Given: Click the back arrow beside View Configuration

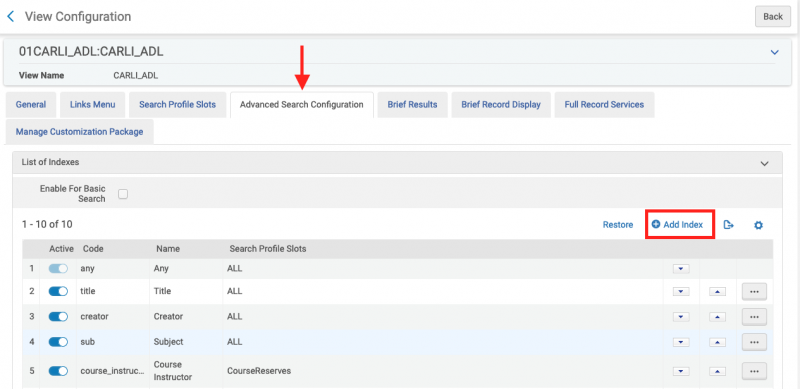Looking at the screenshot, I should (10, 16).
